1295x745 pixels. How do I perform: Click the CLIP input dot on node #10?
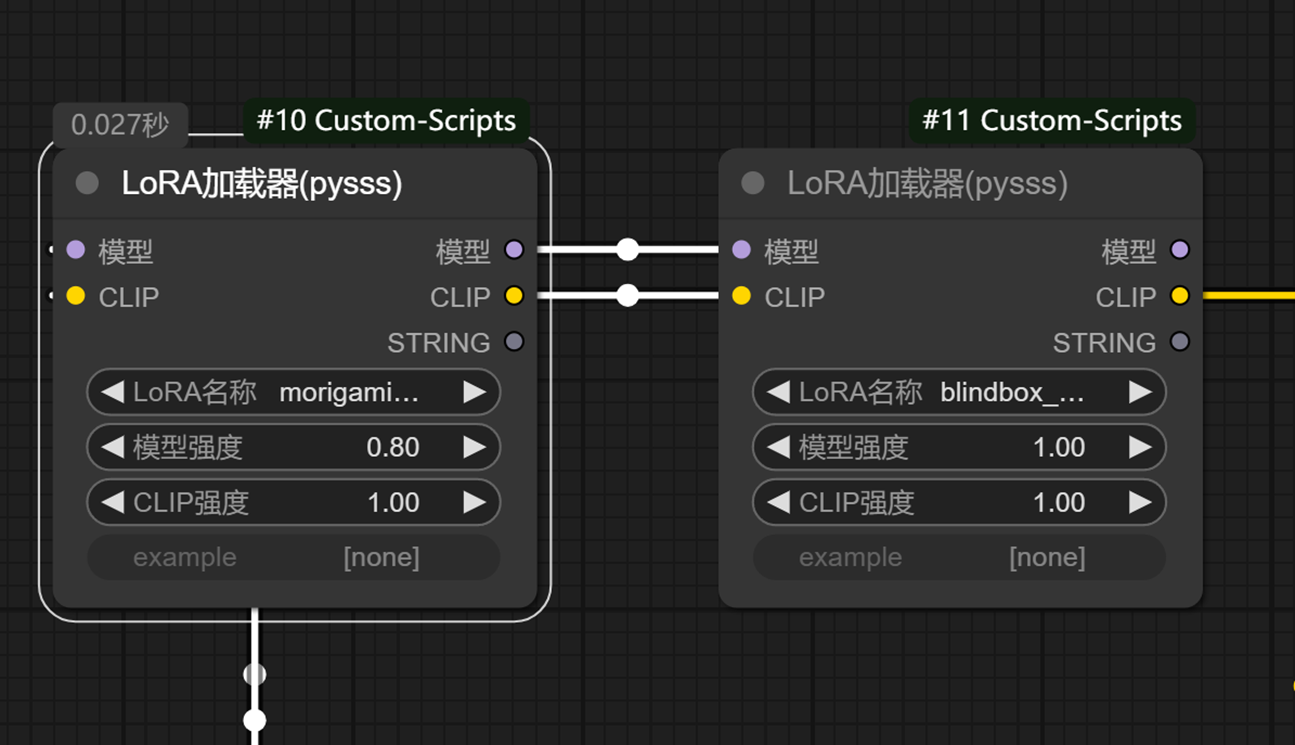pyautogui.click(x=75, y=296)
